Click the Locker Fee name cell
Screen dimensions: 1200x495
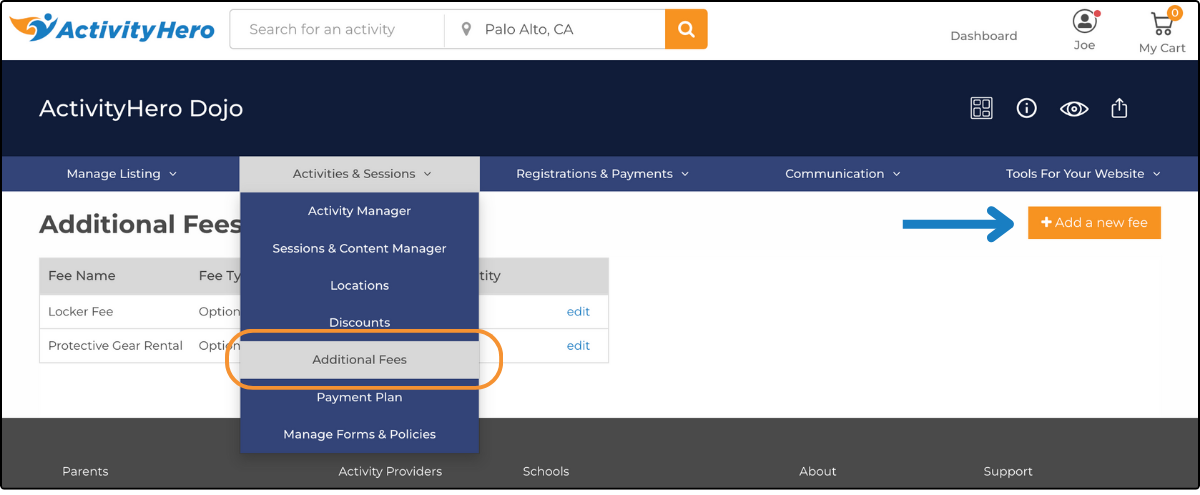(x=81, y=311)
